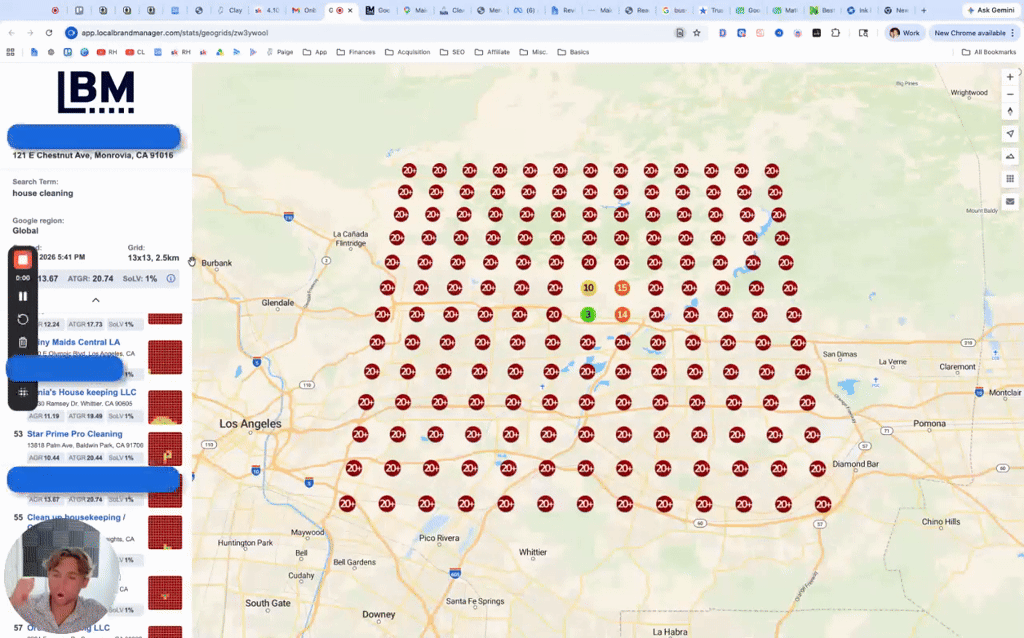Open a new browser tab
Viewport: 1024px width, 638px height.
tap(923, 10)
